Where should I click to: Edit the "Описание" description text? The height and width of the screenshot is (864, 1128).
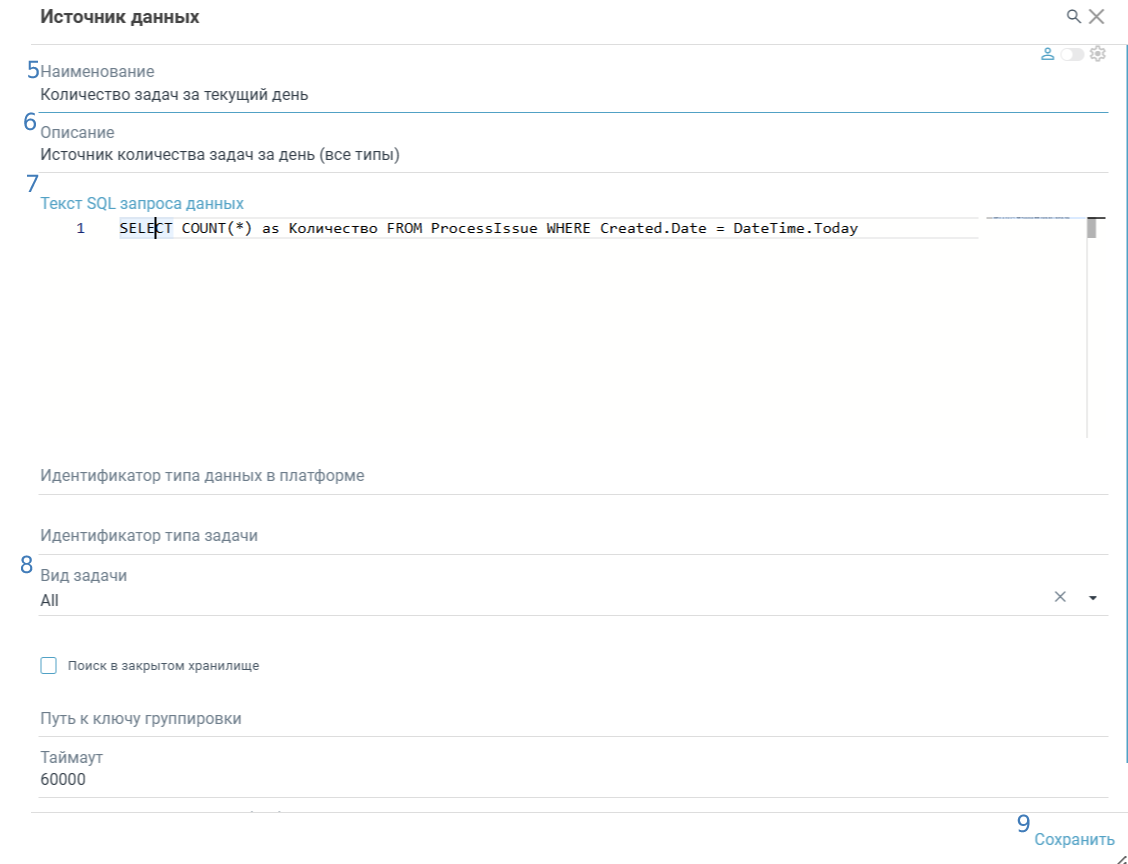point(300,154)
